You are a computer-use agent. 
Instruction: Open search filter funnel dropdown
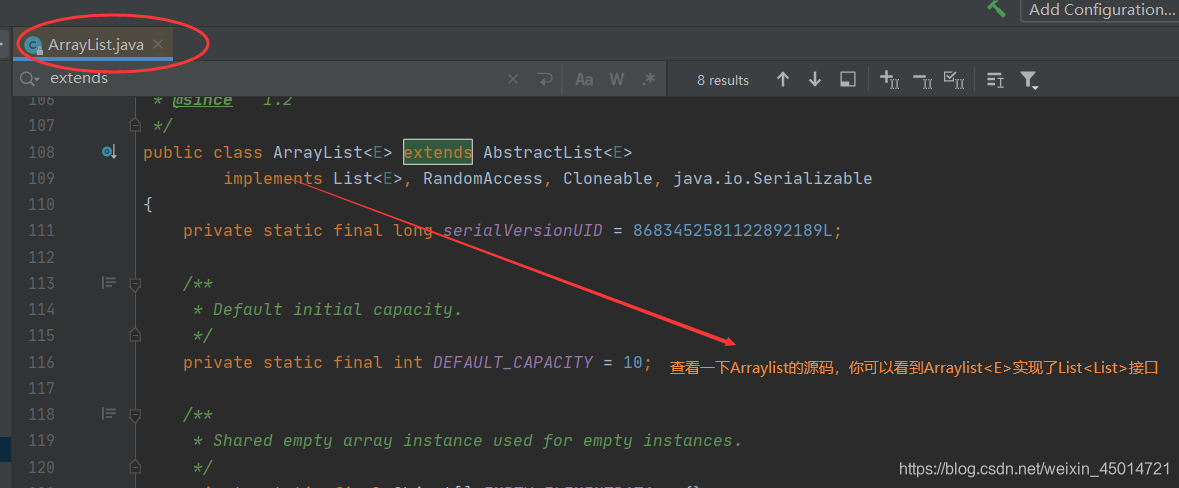[1029, 80]
